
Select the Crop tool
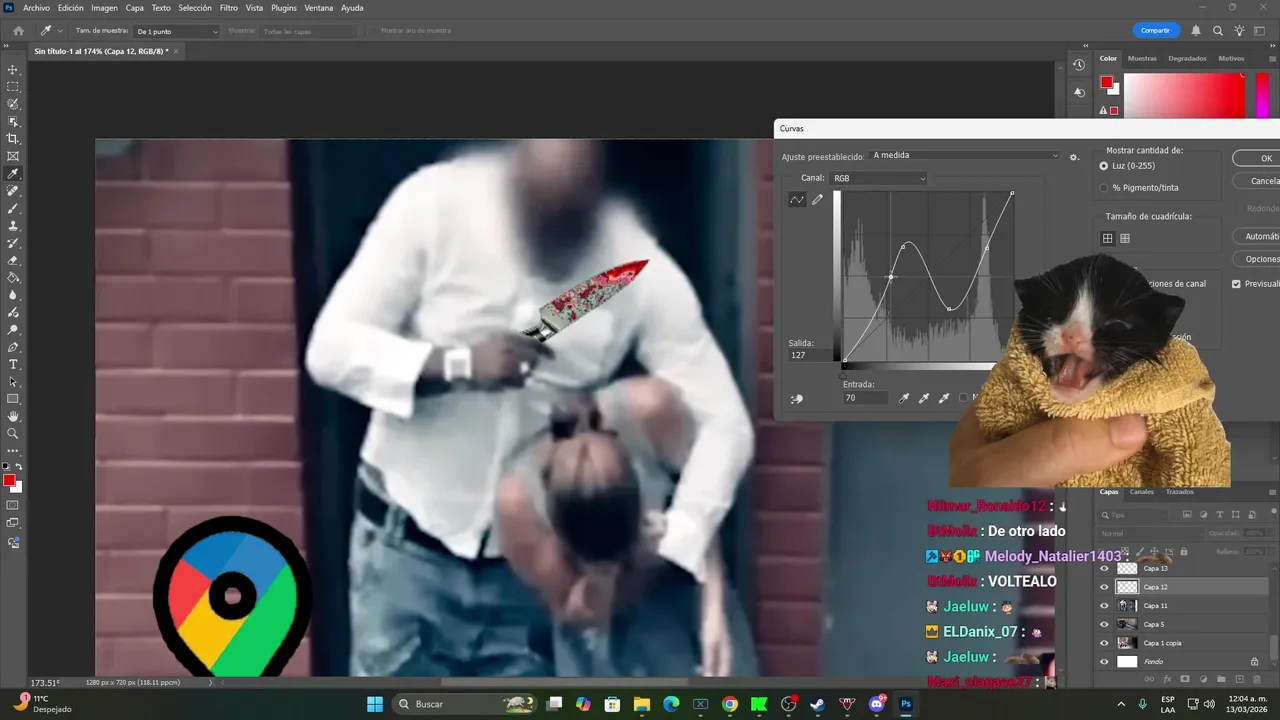(x=13, y=139)
